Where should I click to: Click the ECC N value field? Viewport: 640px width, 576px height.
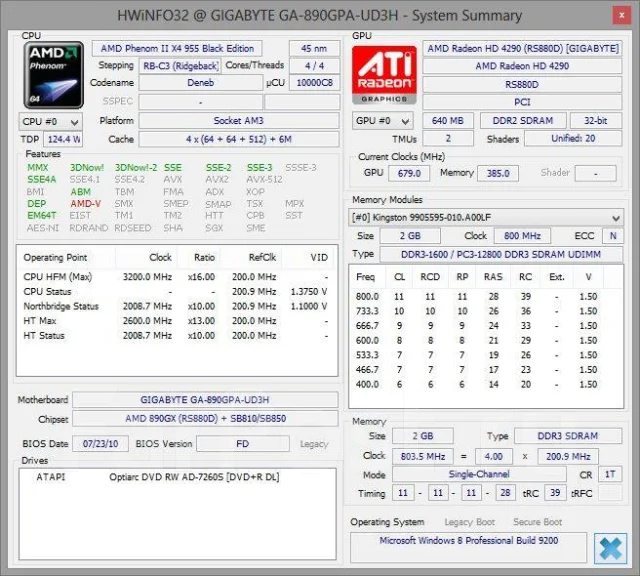pyautogui.click(x=613, y=236)
